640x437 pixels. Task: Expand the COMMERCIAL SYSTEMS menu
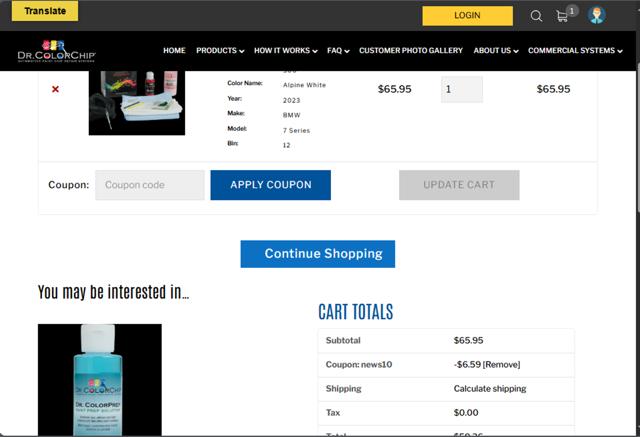[575, 51]
